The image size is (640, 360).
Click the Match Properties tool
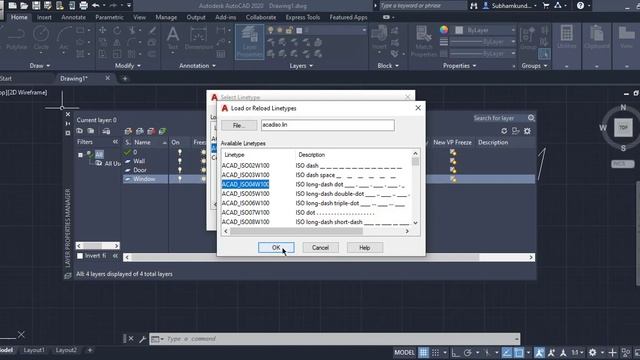coord(424,42)
